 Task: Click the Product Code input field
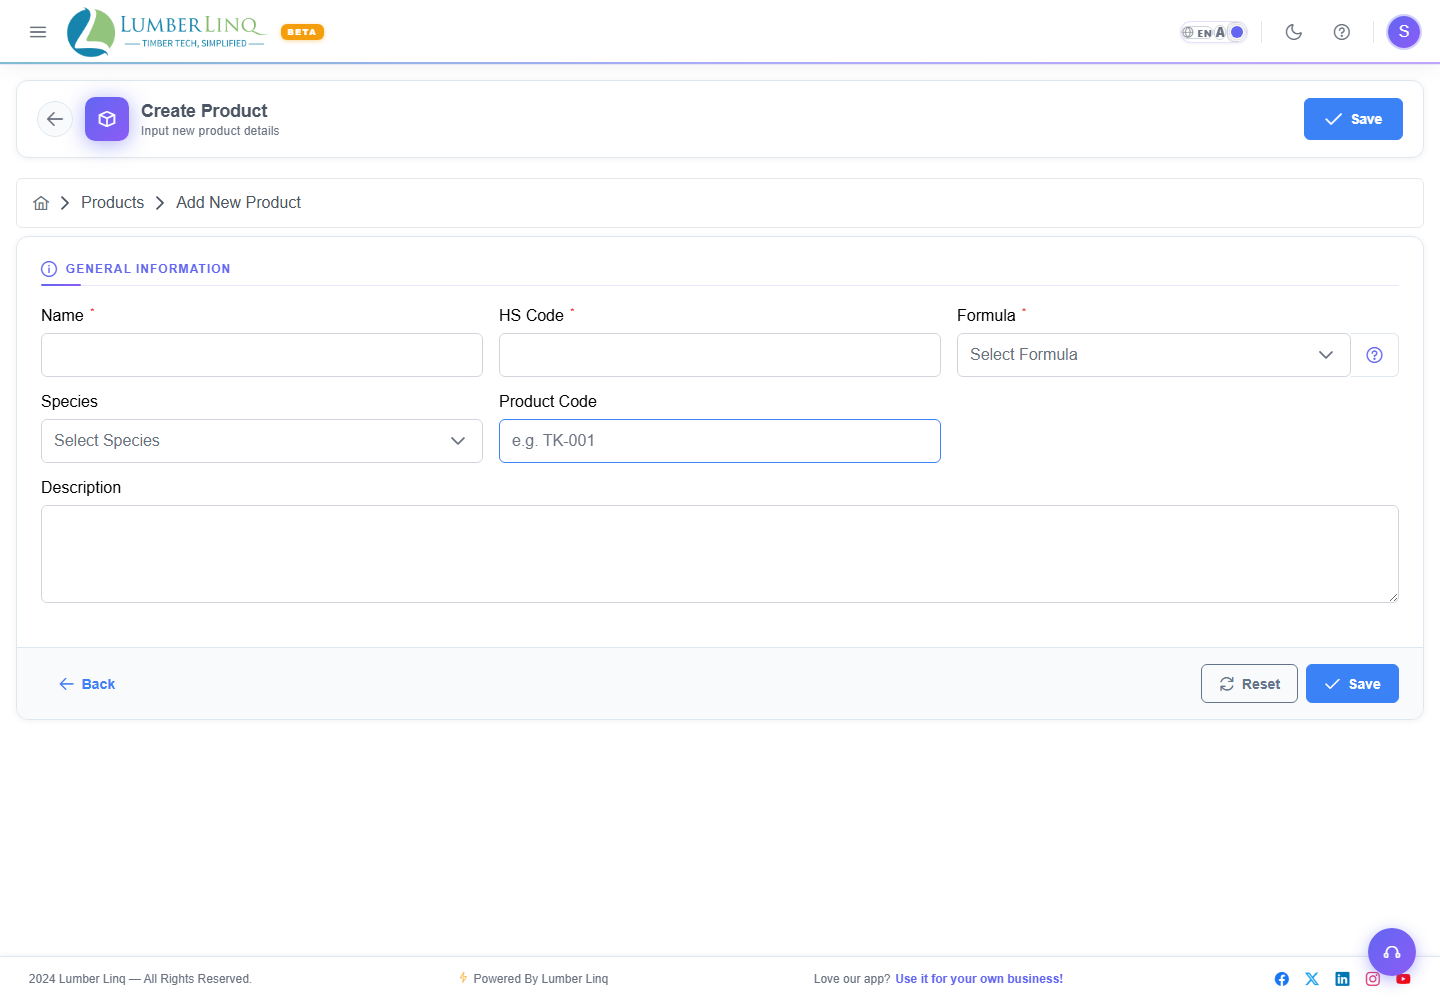coord(720,441)
